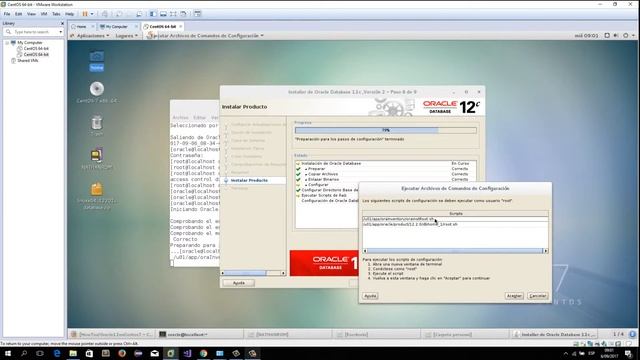The width and height of the screenshot is (640, 360).
Task: Click Cancelar in the script dialog
Action: tap(538, 296)
